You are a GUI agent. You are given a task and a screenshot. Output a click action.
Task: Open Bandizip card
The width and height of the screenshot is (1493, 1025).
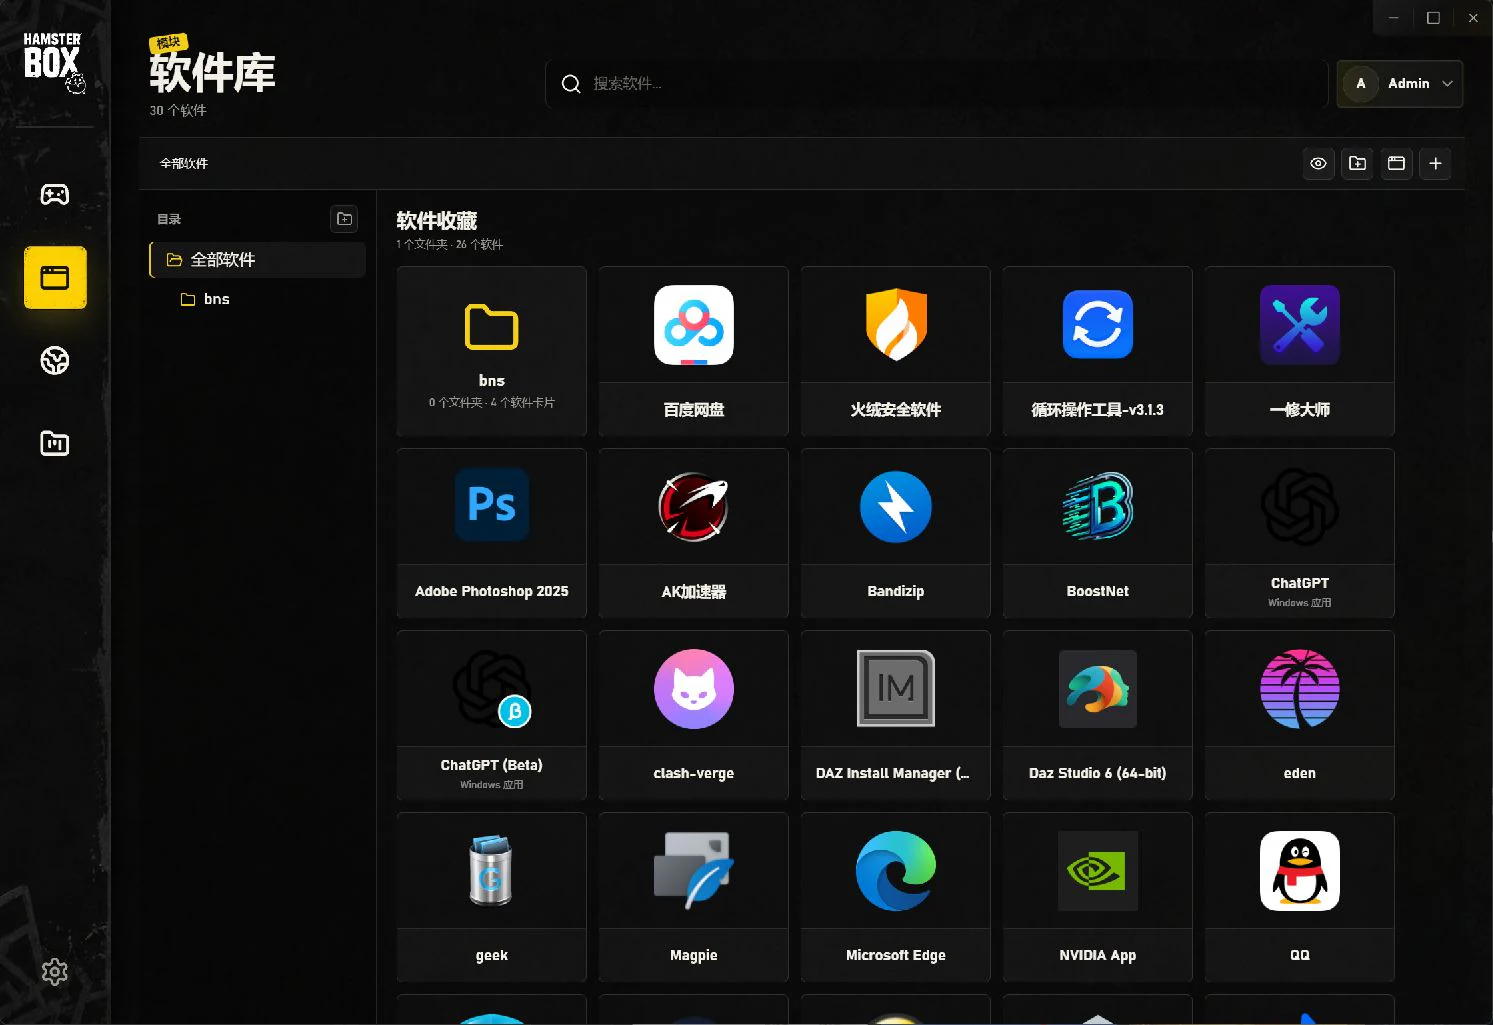[895, 533]
